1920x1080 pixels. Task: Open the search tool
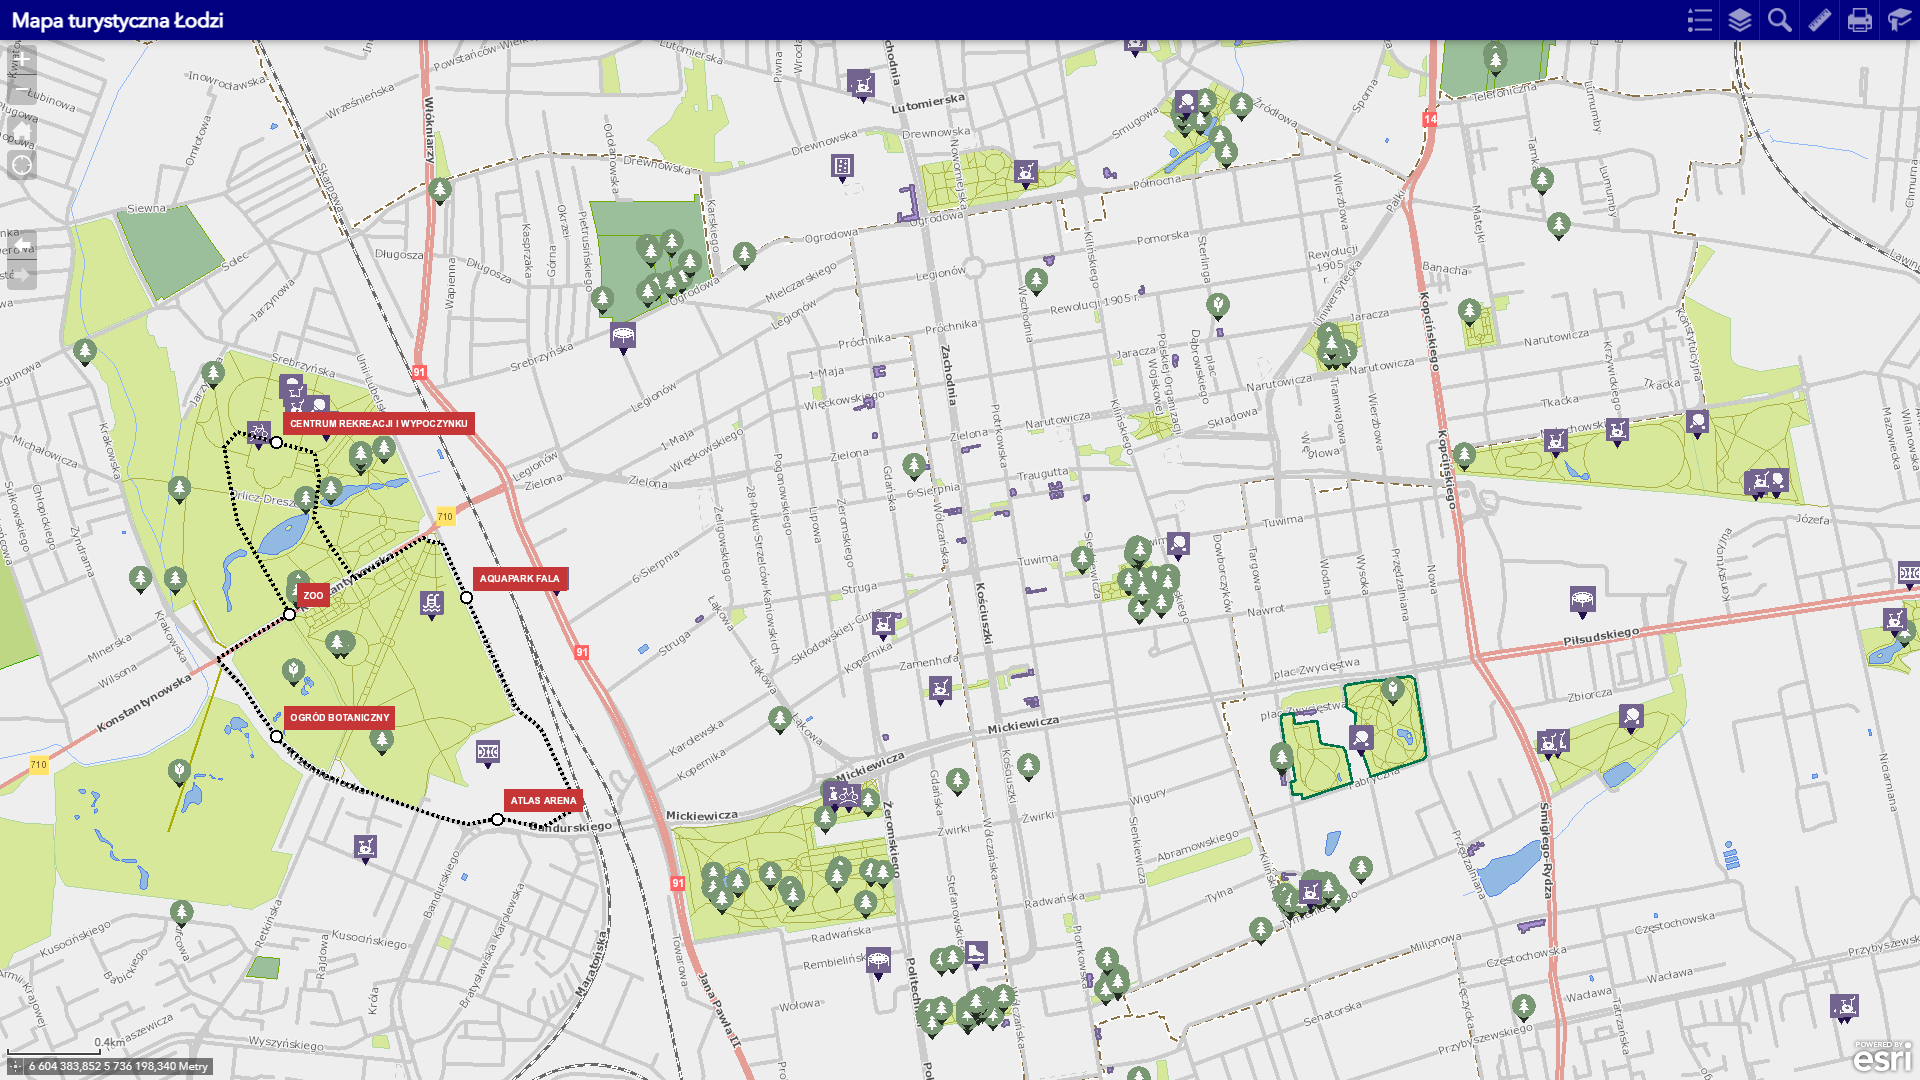[x=1780, y=20]
